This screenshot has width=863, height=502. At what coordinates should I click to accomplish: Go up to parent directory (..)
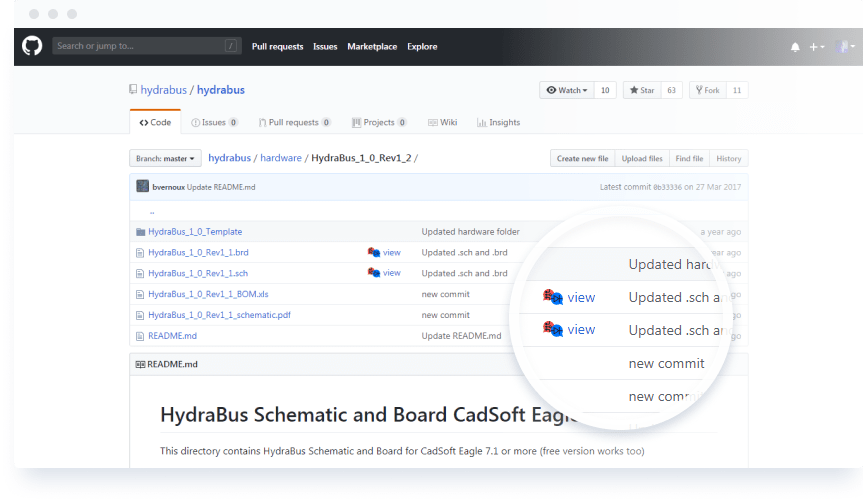coord(152,211)
